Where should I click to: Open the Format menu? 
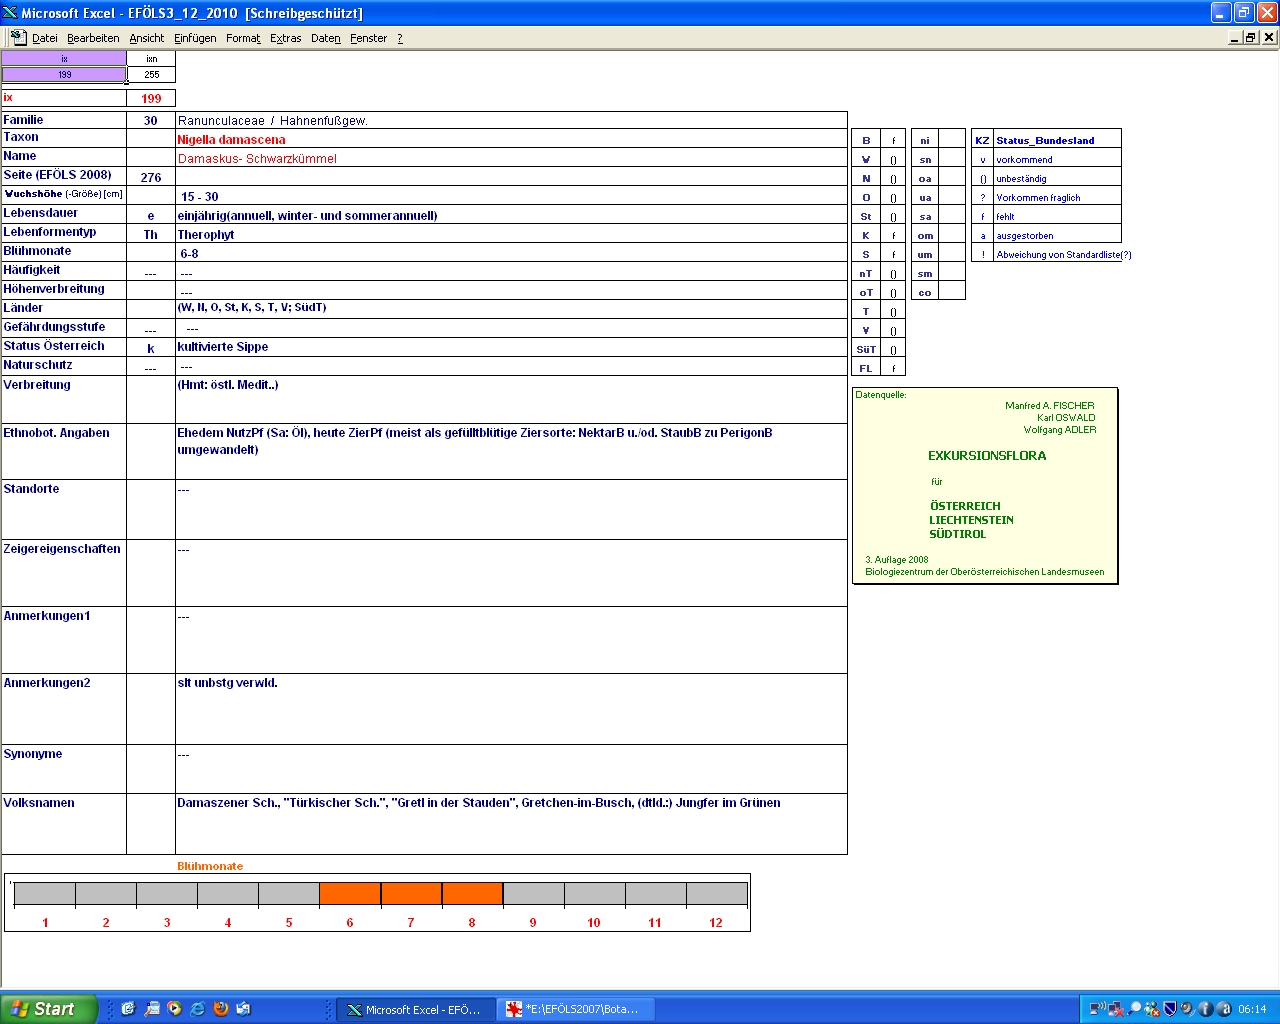243,38
